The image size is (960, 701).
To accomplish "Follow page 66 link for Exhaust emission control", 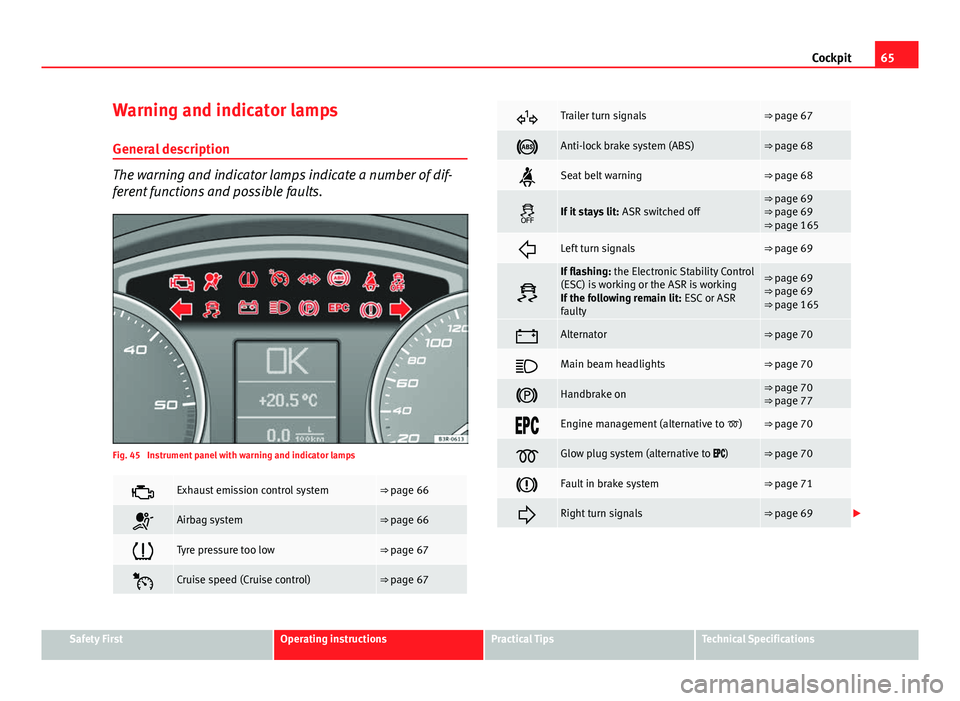I will [404, 490].
